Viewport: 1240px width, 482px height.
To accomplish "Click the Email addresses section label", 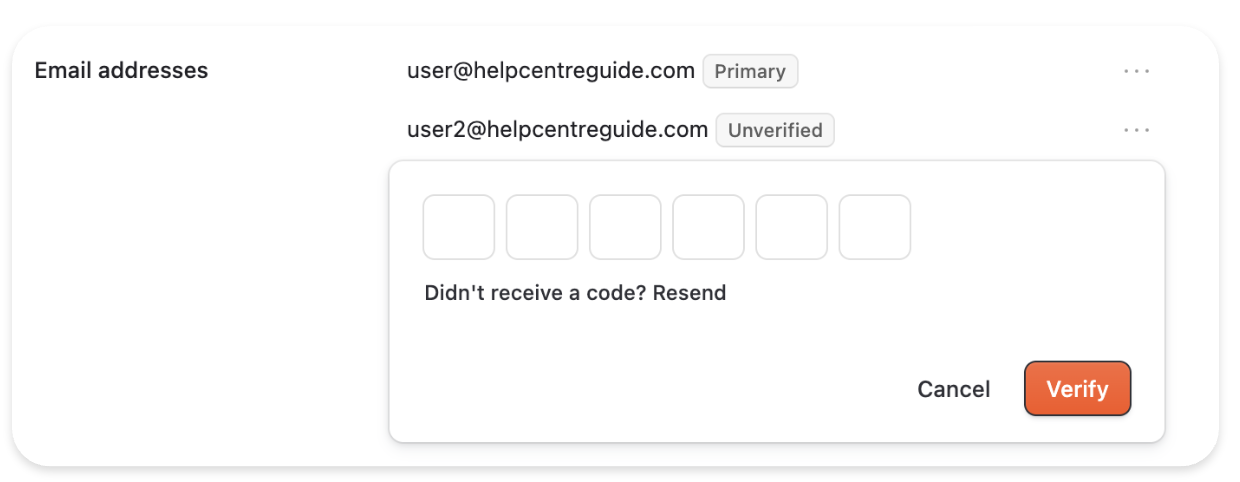I will coord(121,71).
